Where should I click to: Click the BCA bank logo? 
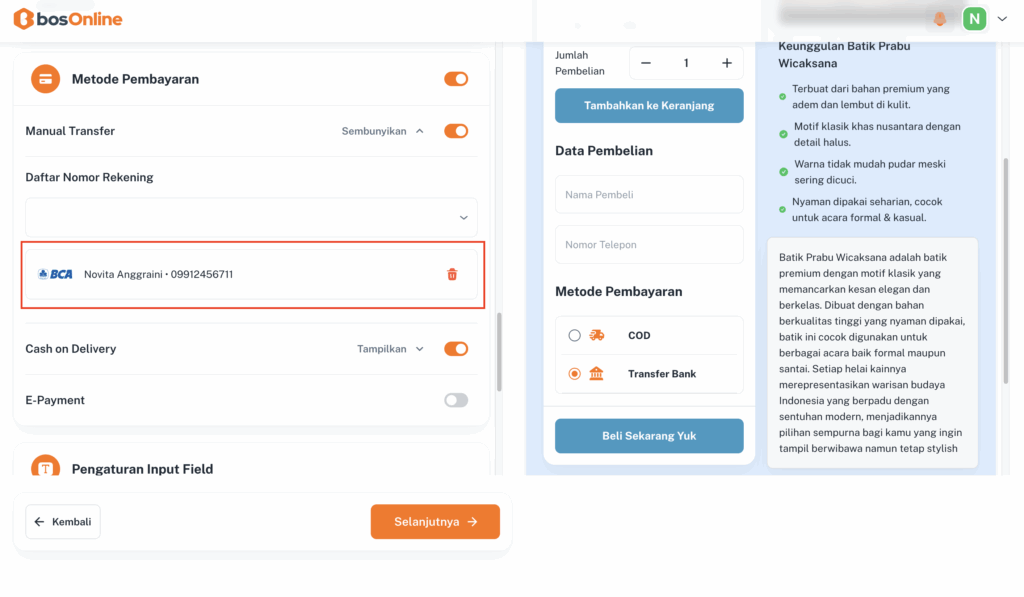[55, 274]
